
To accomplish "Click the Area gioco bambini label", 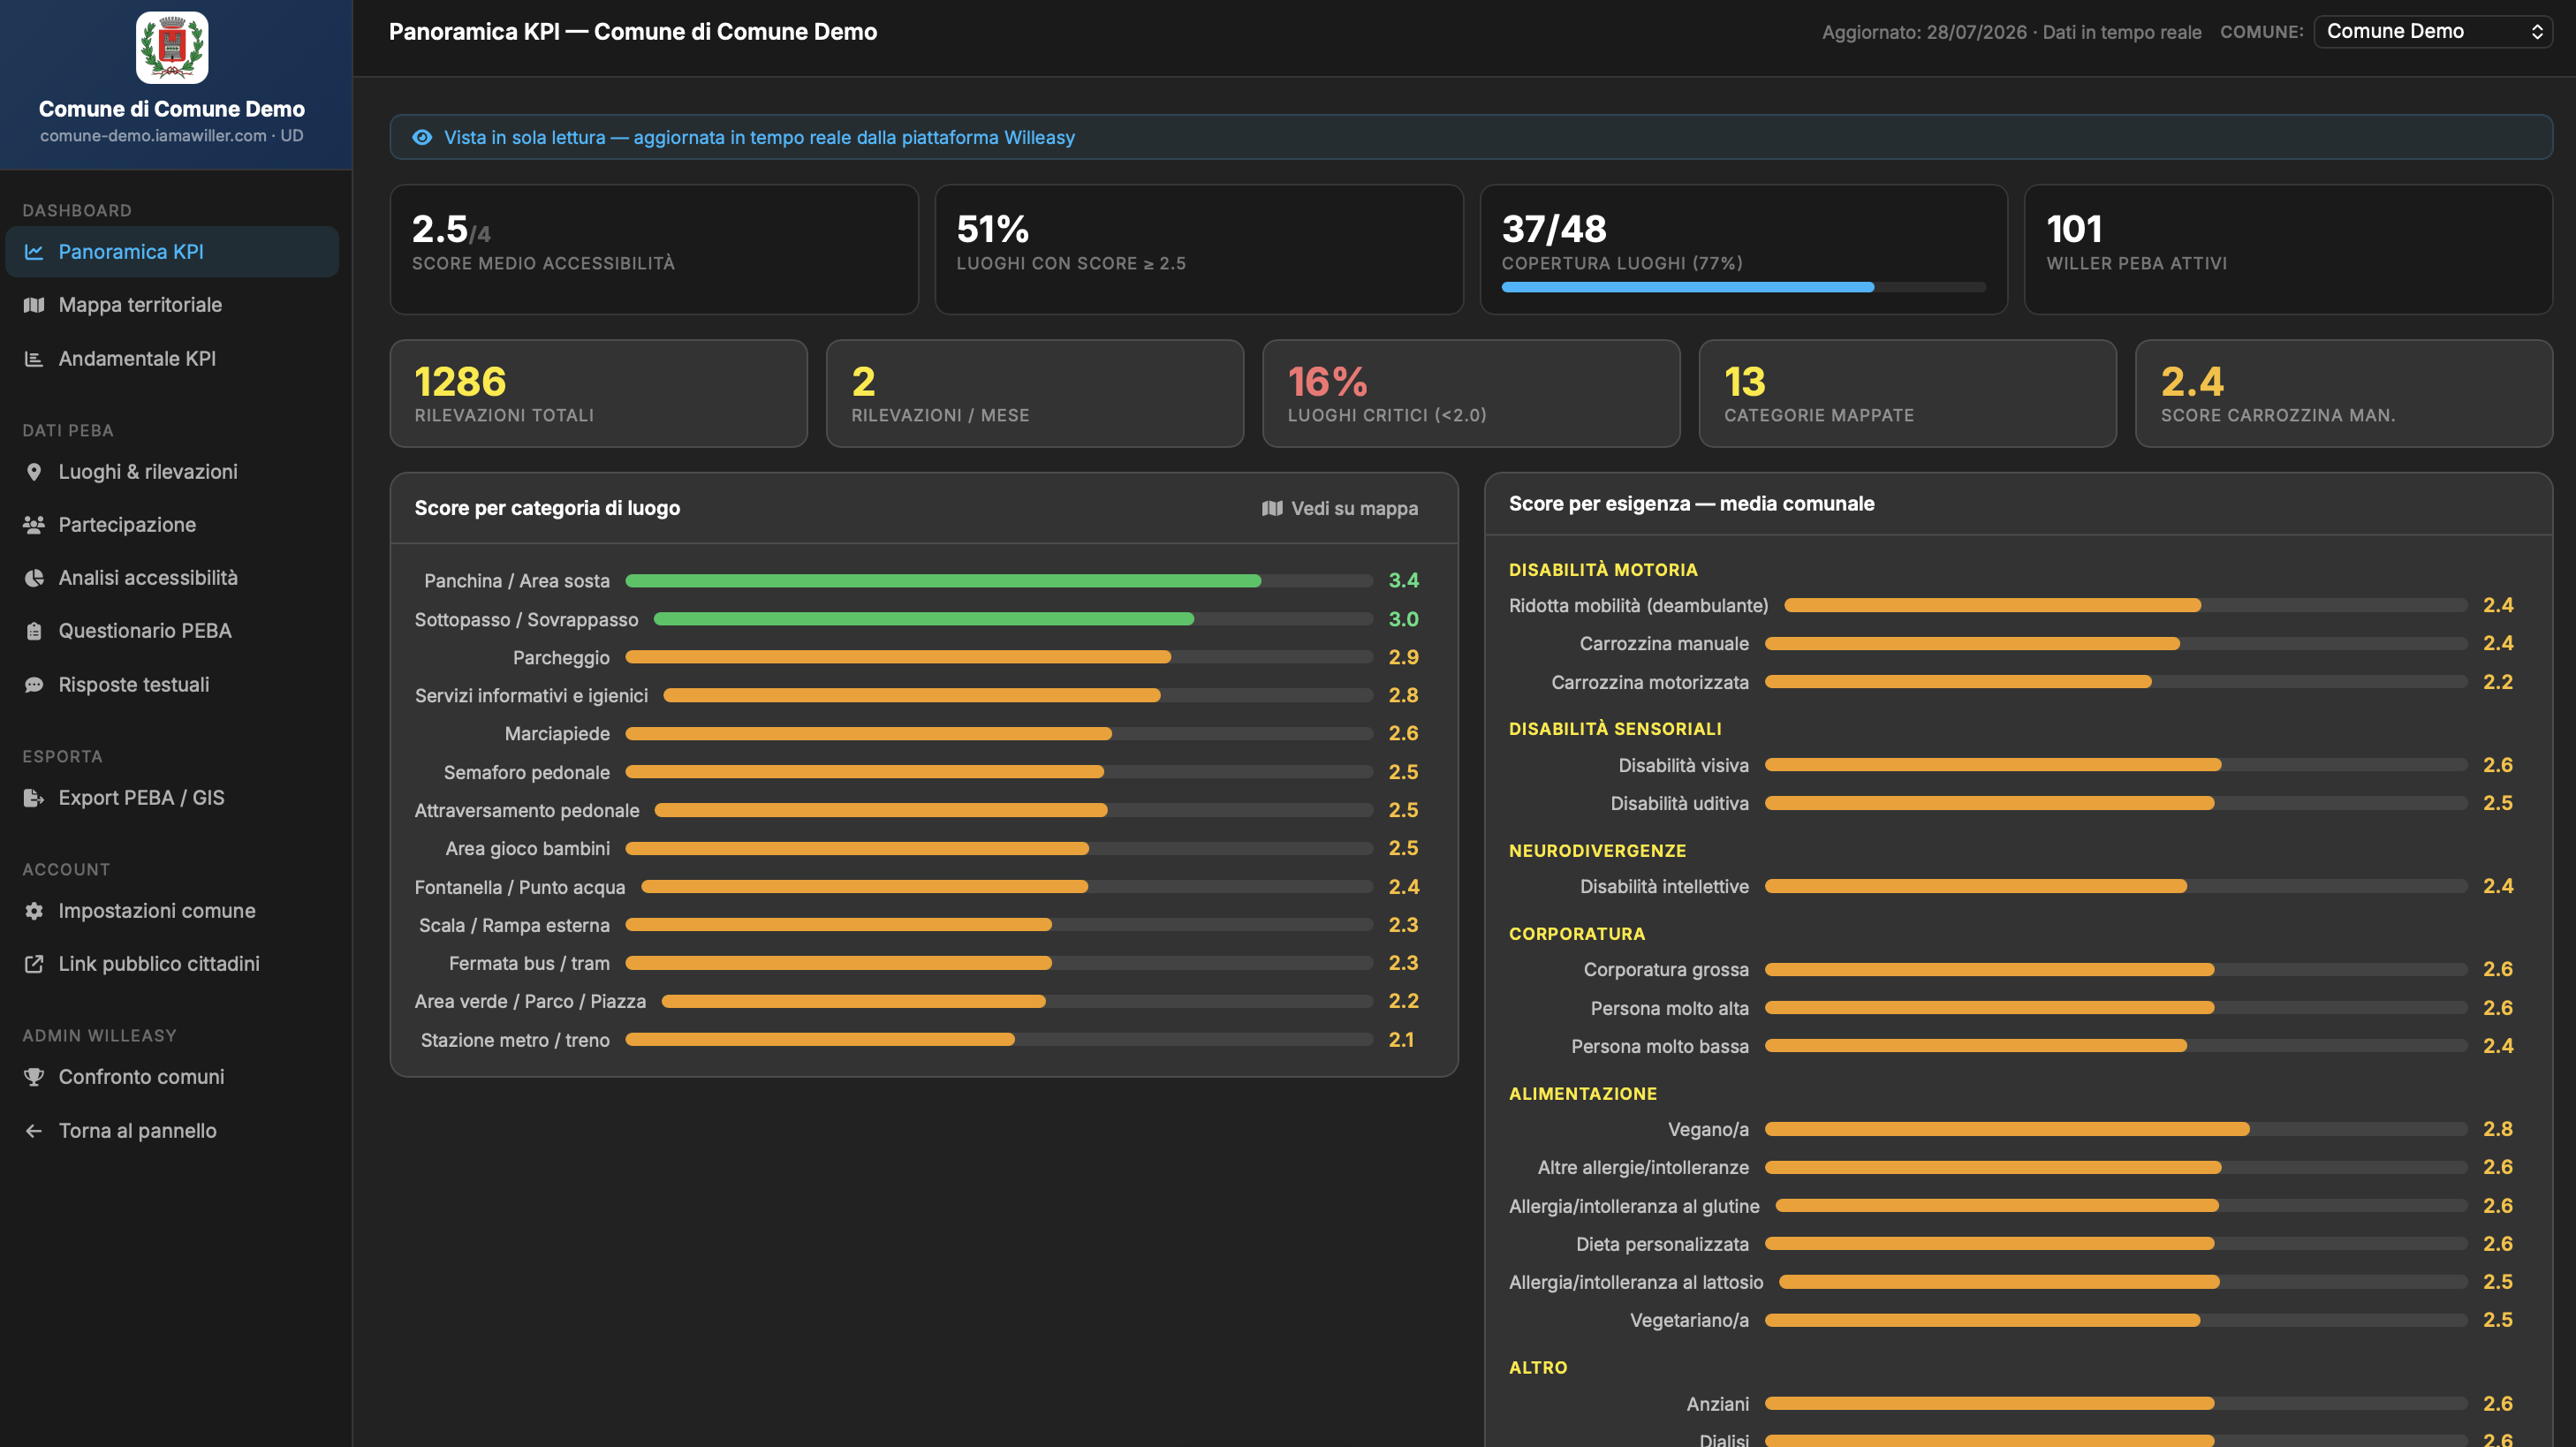I will [x=527, y=849].
